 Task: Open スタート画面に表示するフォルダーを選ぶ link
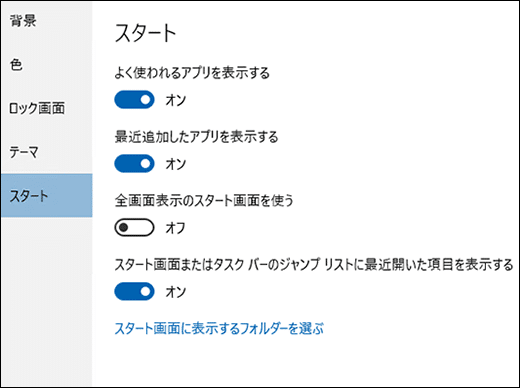[x=219, y=328]
